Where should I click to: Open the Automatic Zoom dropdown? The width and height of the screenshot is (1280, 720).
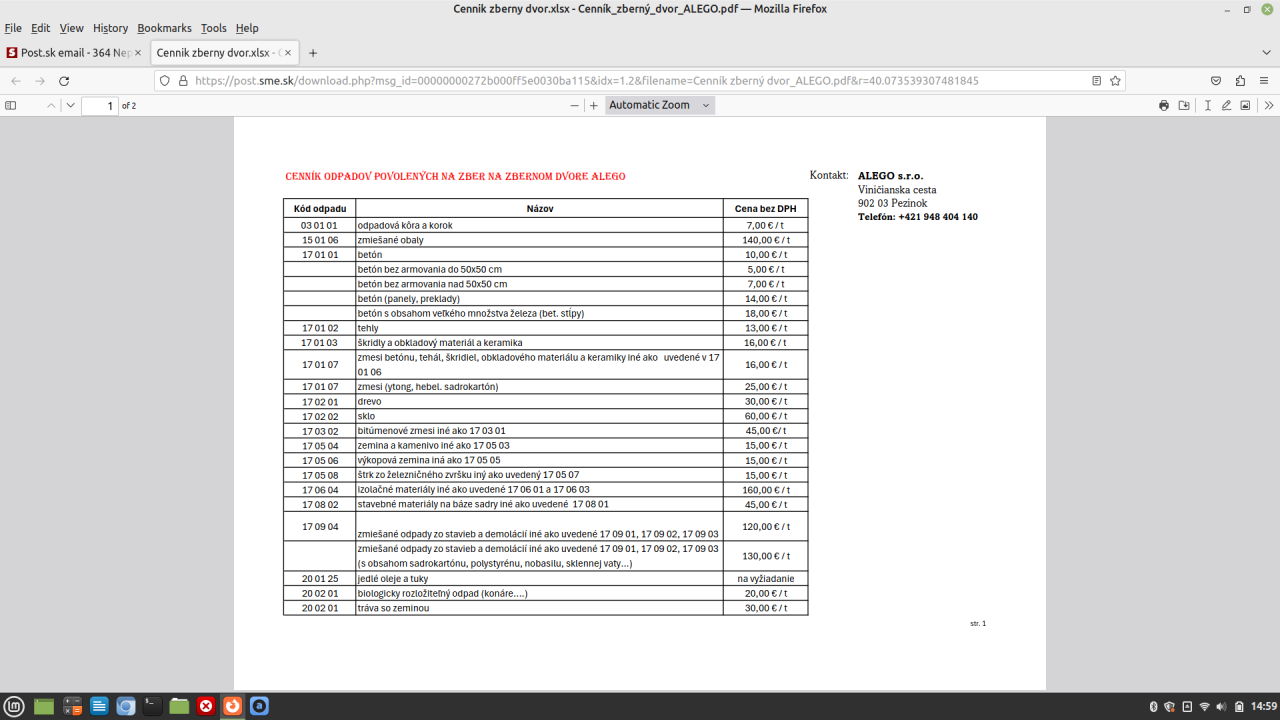coord(660,105)
